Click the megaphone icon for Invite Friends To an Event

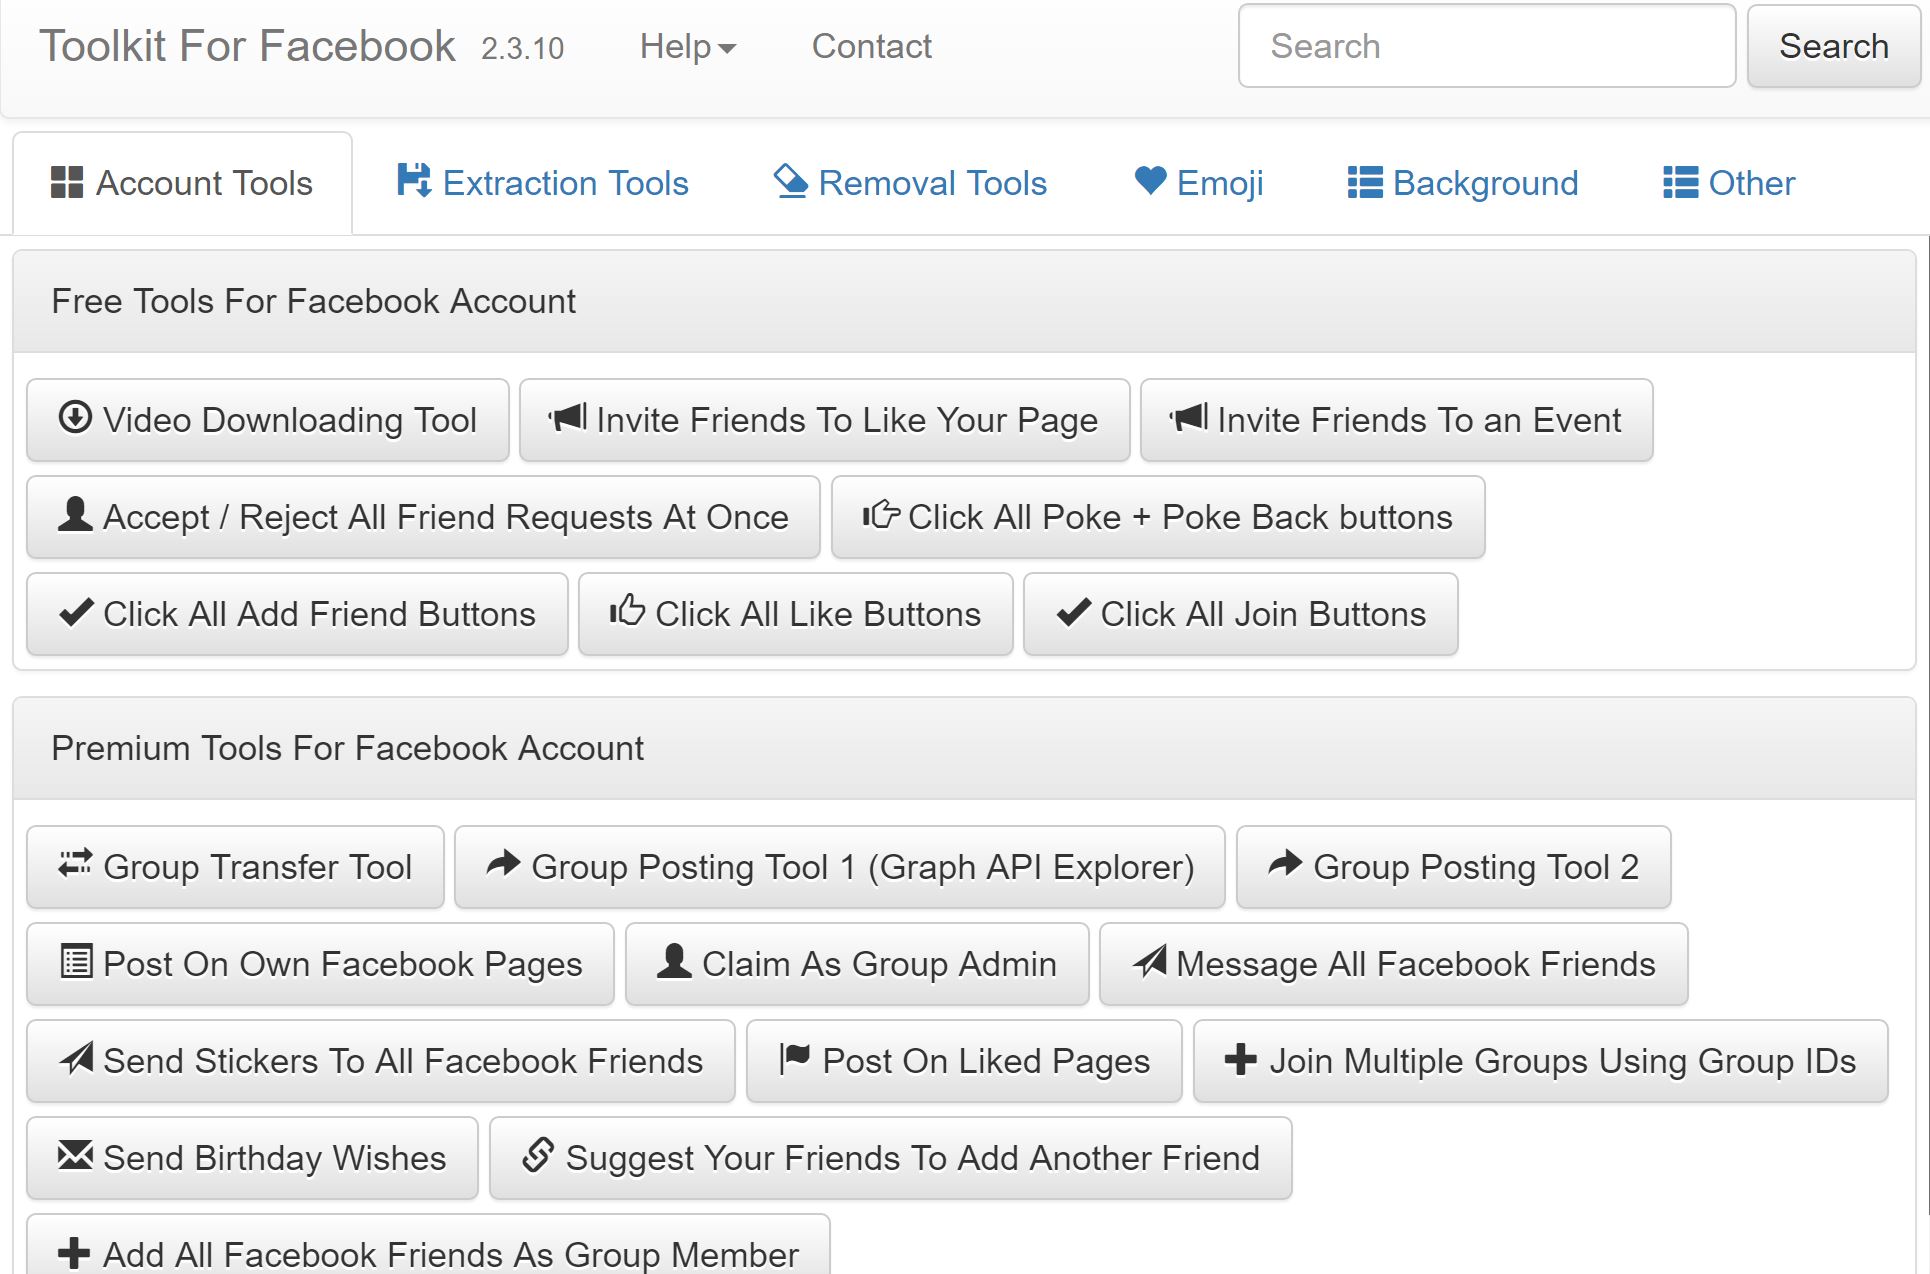pos(1189,418)
